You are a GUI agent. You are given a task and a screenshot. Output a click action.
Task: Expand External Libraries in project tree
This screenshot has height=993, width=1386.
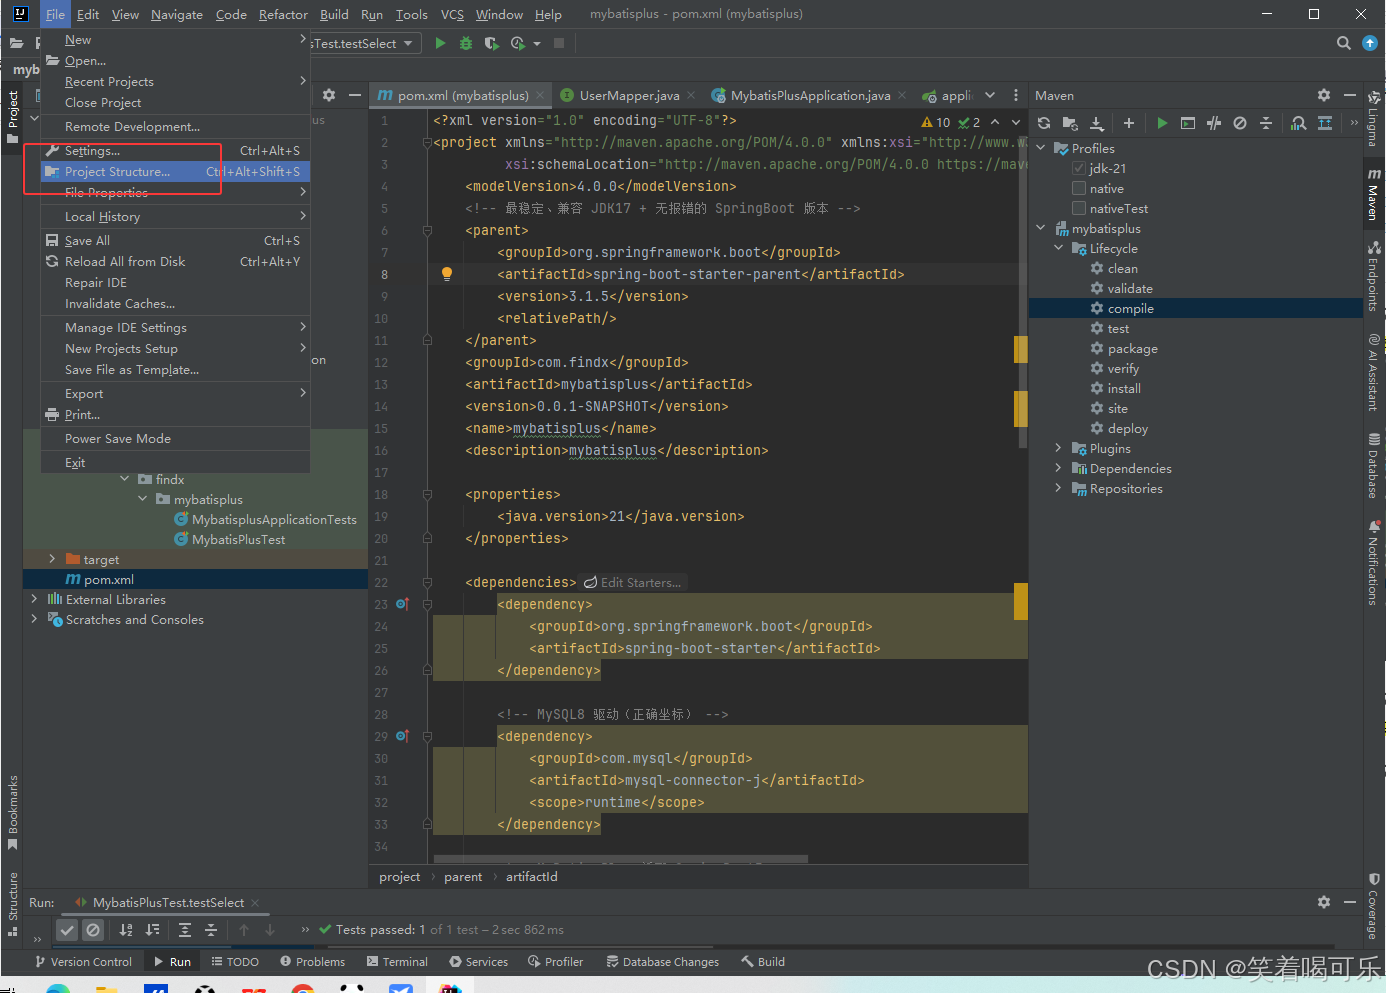(34, 599)
